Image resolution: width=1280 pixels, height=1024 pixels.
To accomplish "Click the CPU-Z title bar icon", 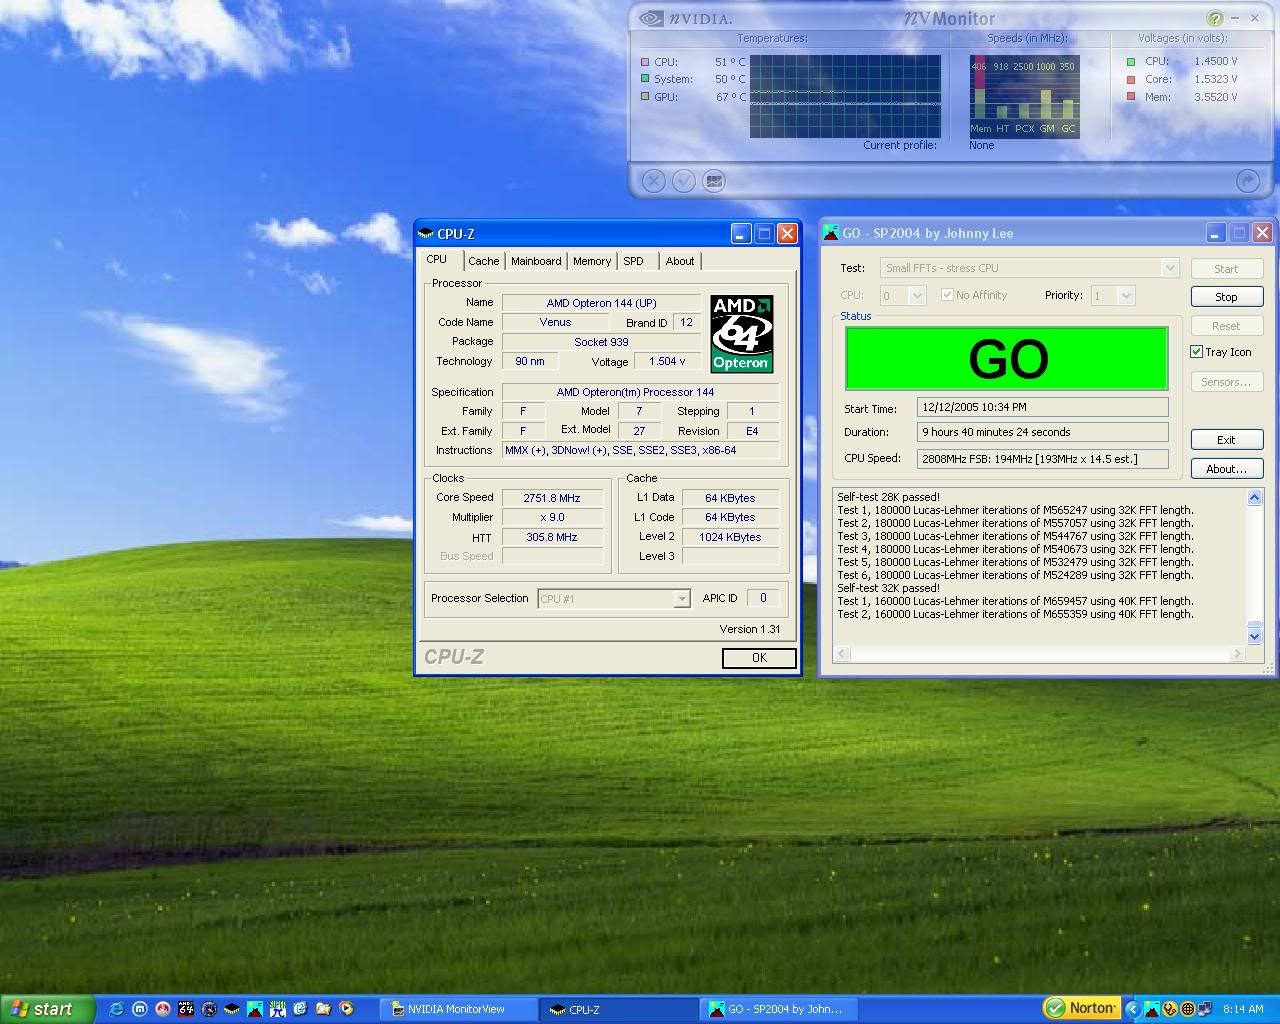I will [426, 234].
